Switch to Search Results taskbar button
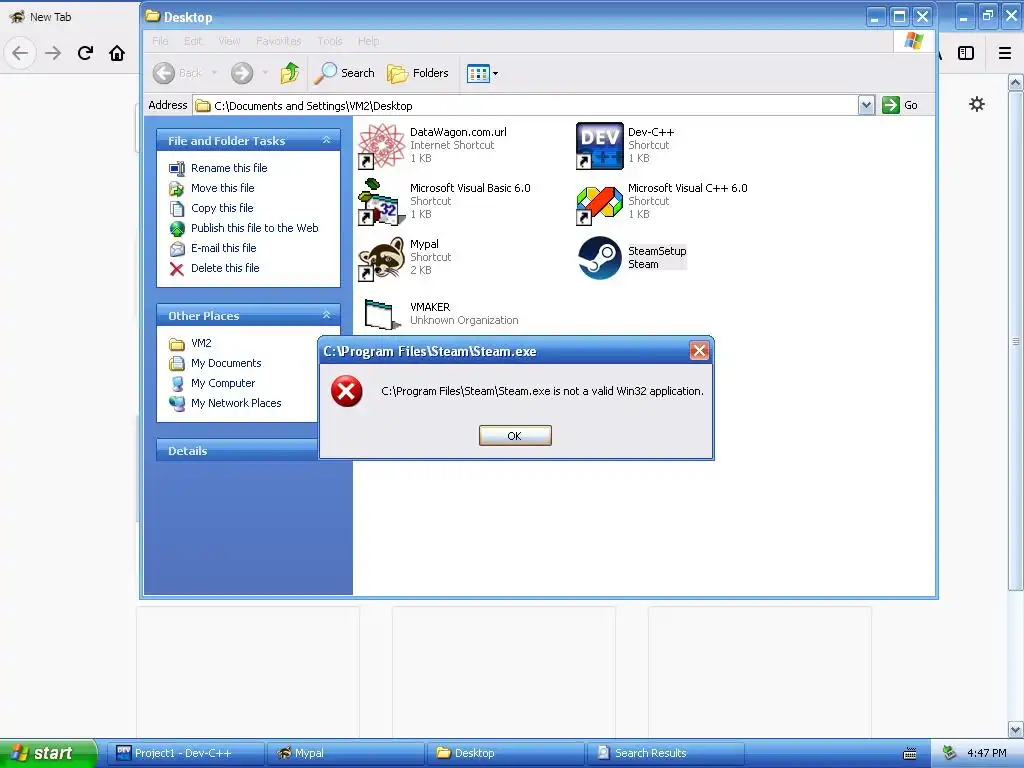 coord(665,753)
